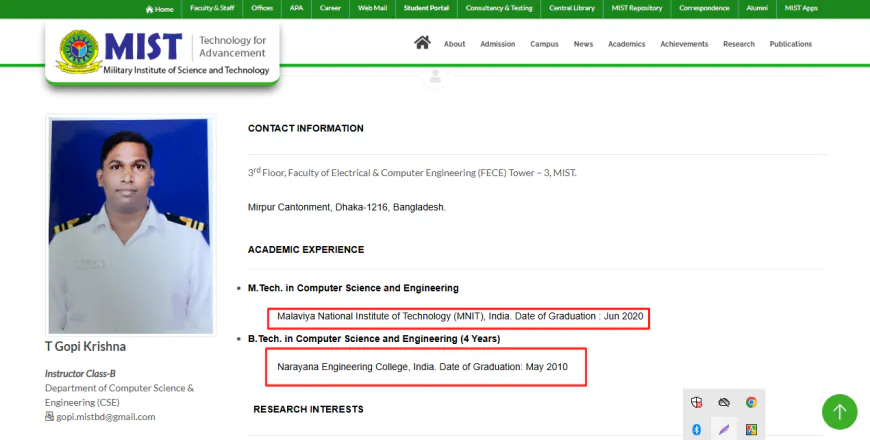Click the ACADEMIC EXPERIENCE heading

tap(306, 250)
